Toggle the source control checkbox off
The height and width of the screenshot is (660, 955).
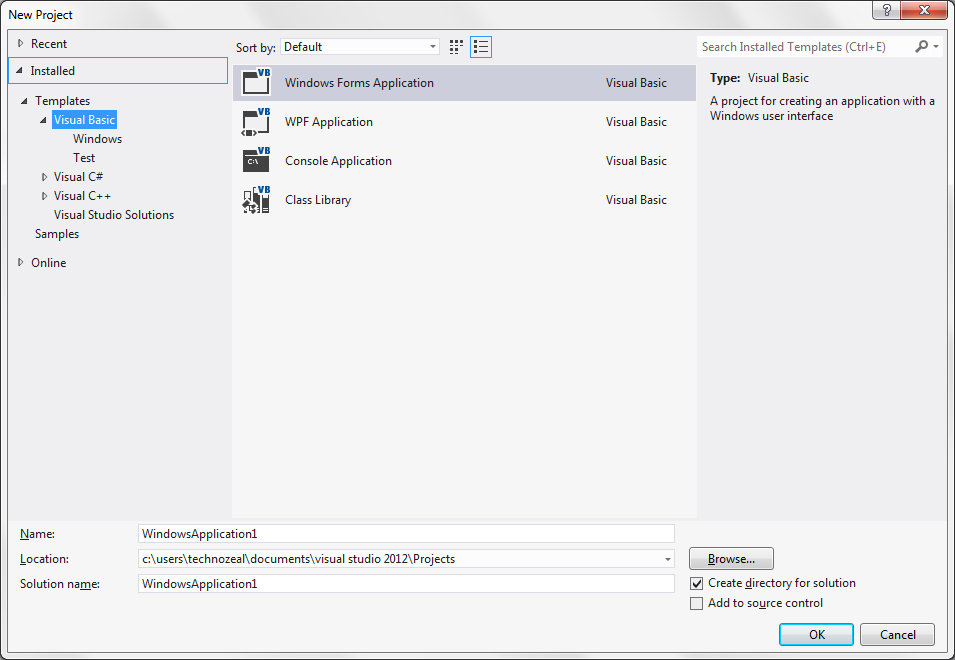tap(697, 603)
